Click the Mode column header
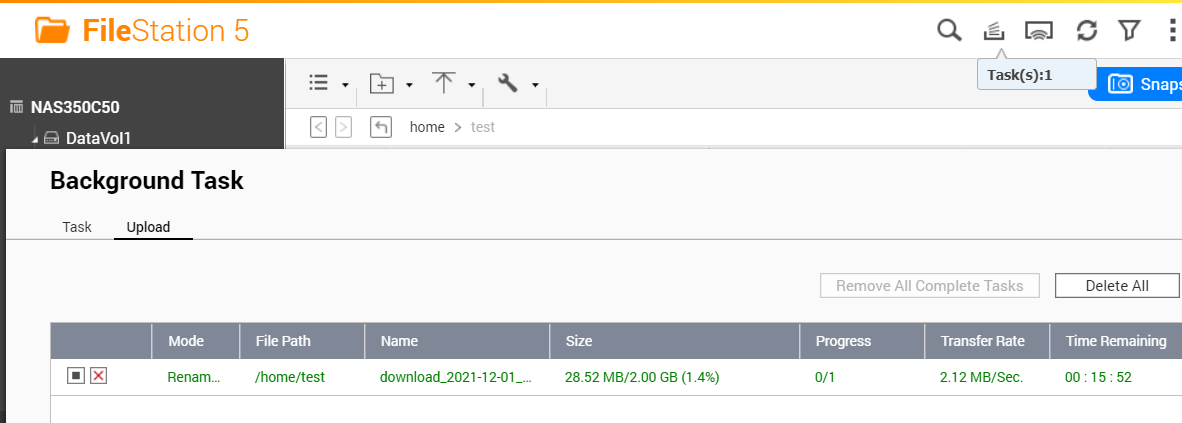This screenshot has height=423, width=1182. tap(195, 341)
